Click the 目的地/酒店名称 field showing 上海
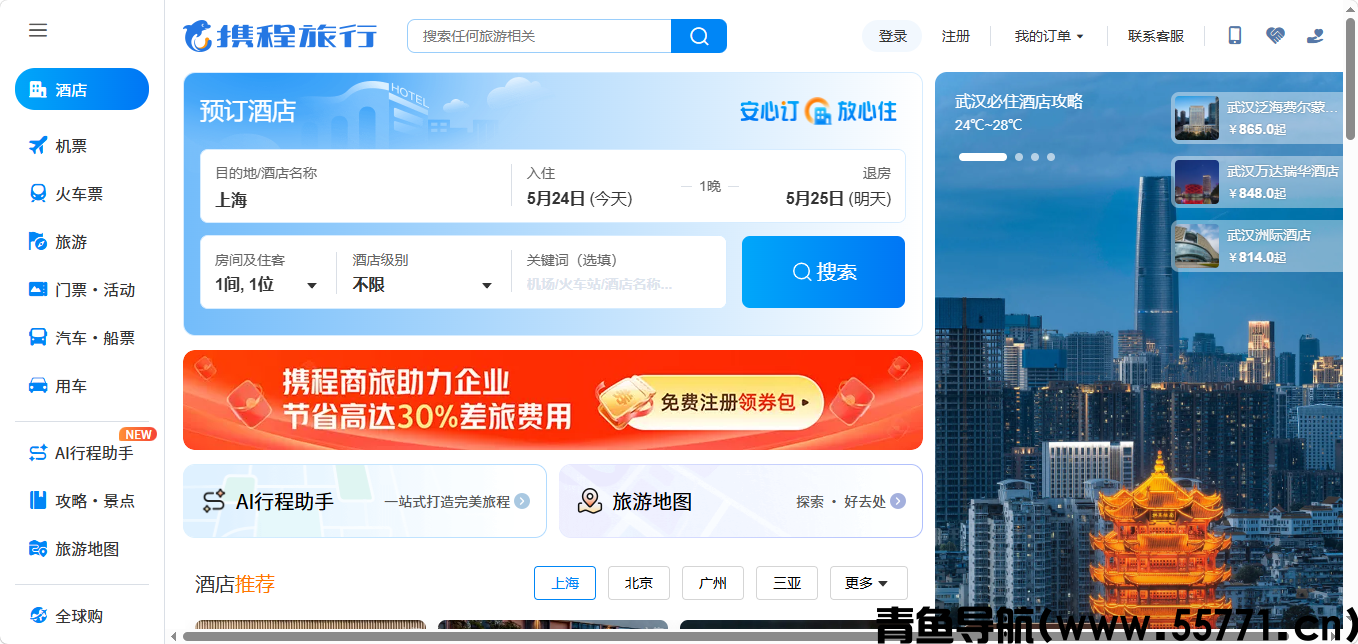This screenshot has width=1358, height=644. [355, 186]
